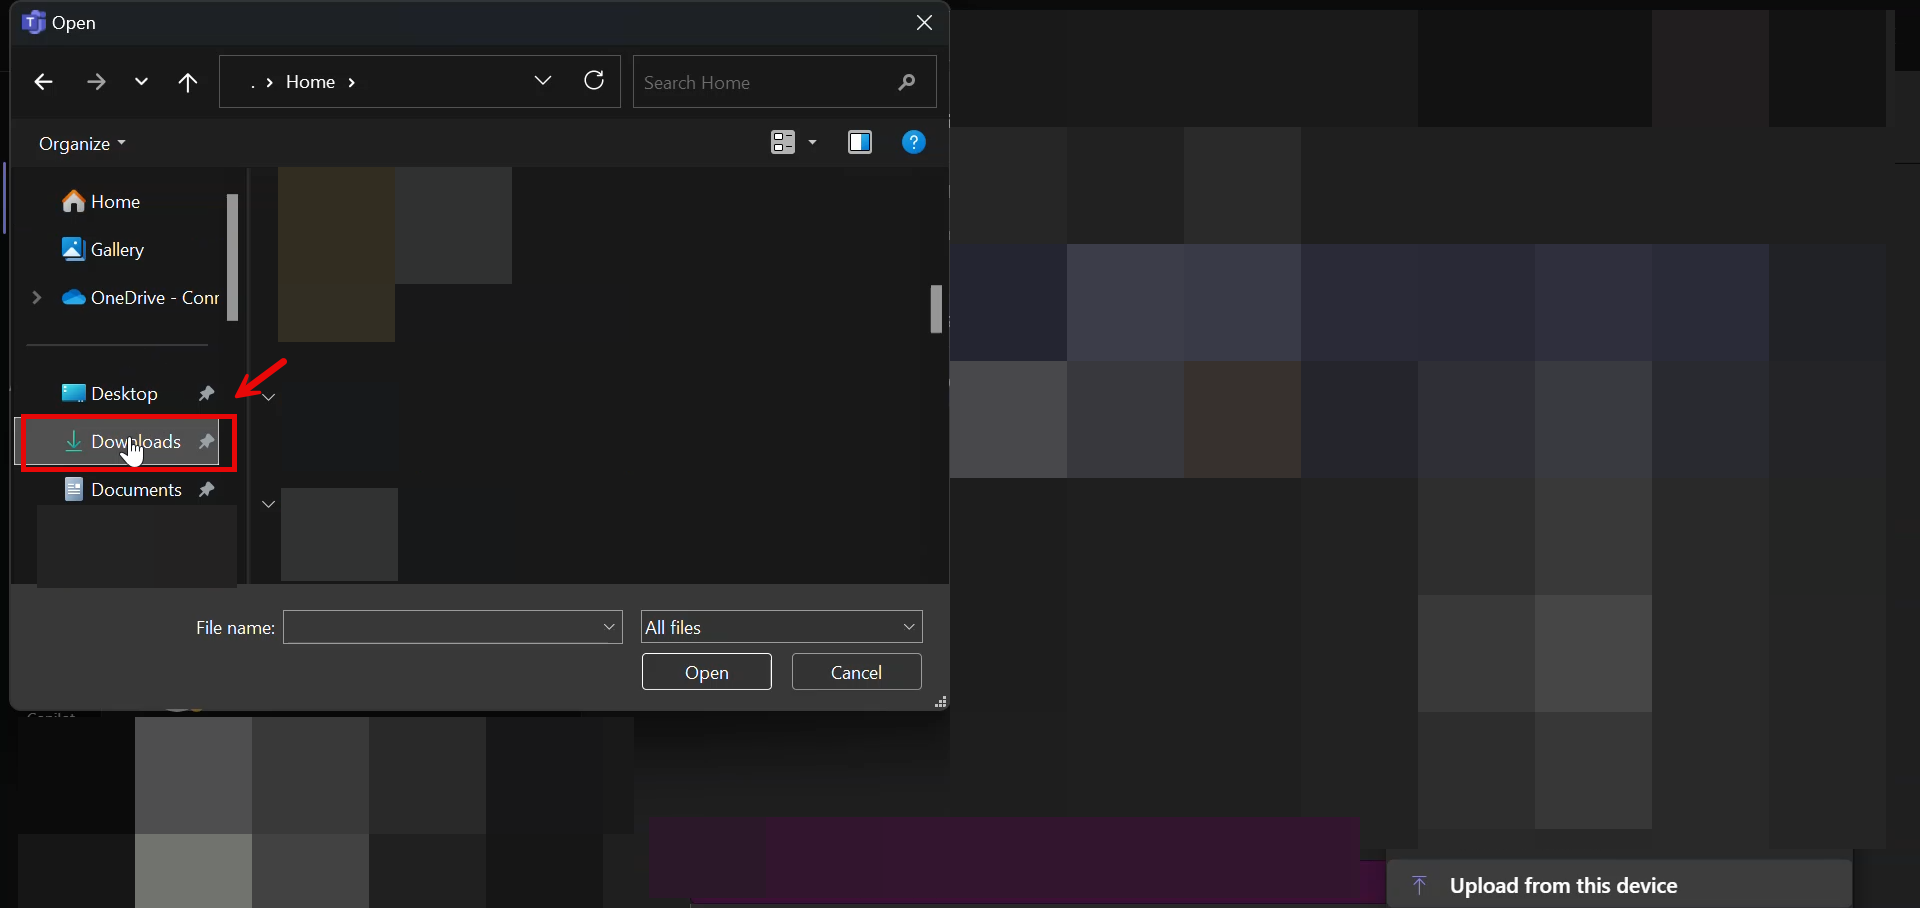Navigate up one folder with the up arrow
1920x908 pixels.
(x=188, y=82)
